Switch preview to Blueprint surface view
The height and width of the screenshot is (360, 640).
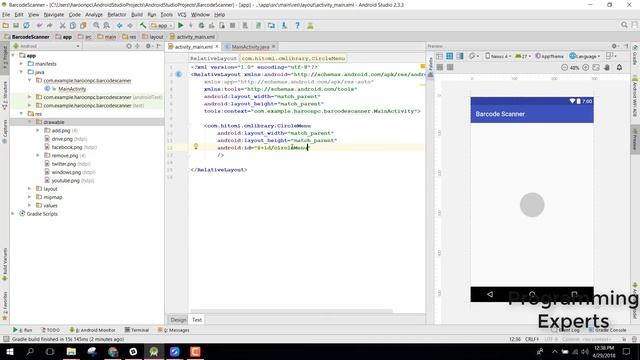coord(449,56)
